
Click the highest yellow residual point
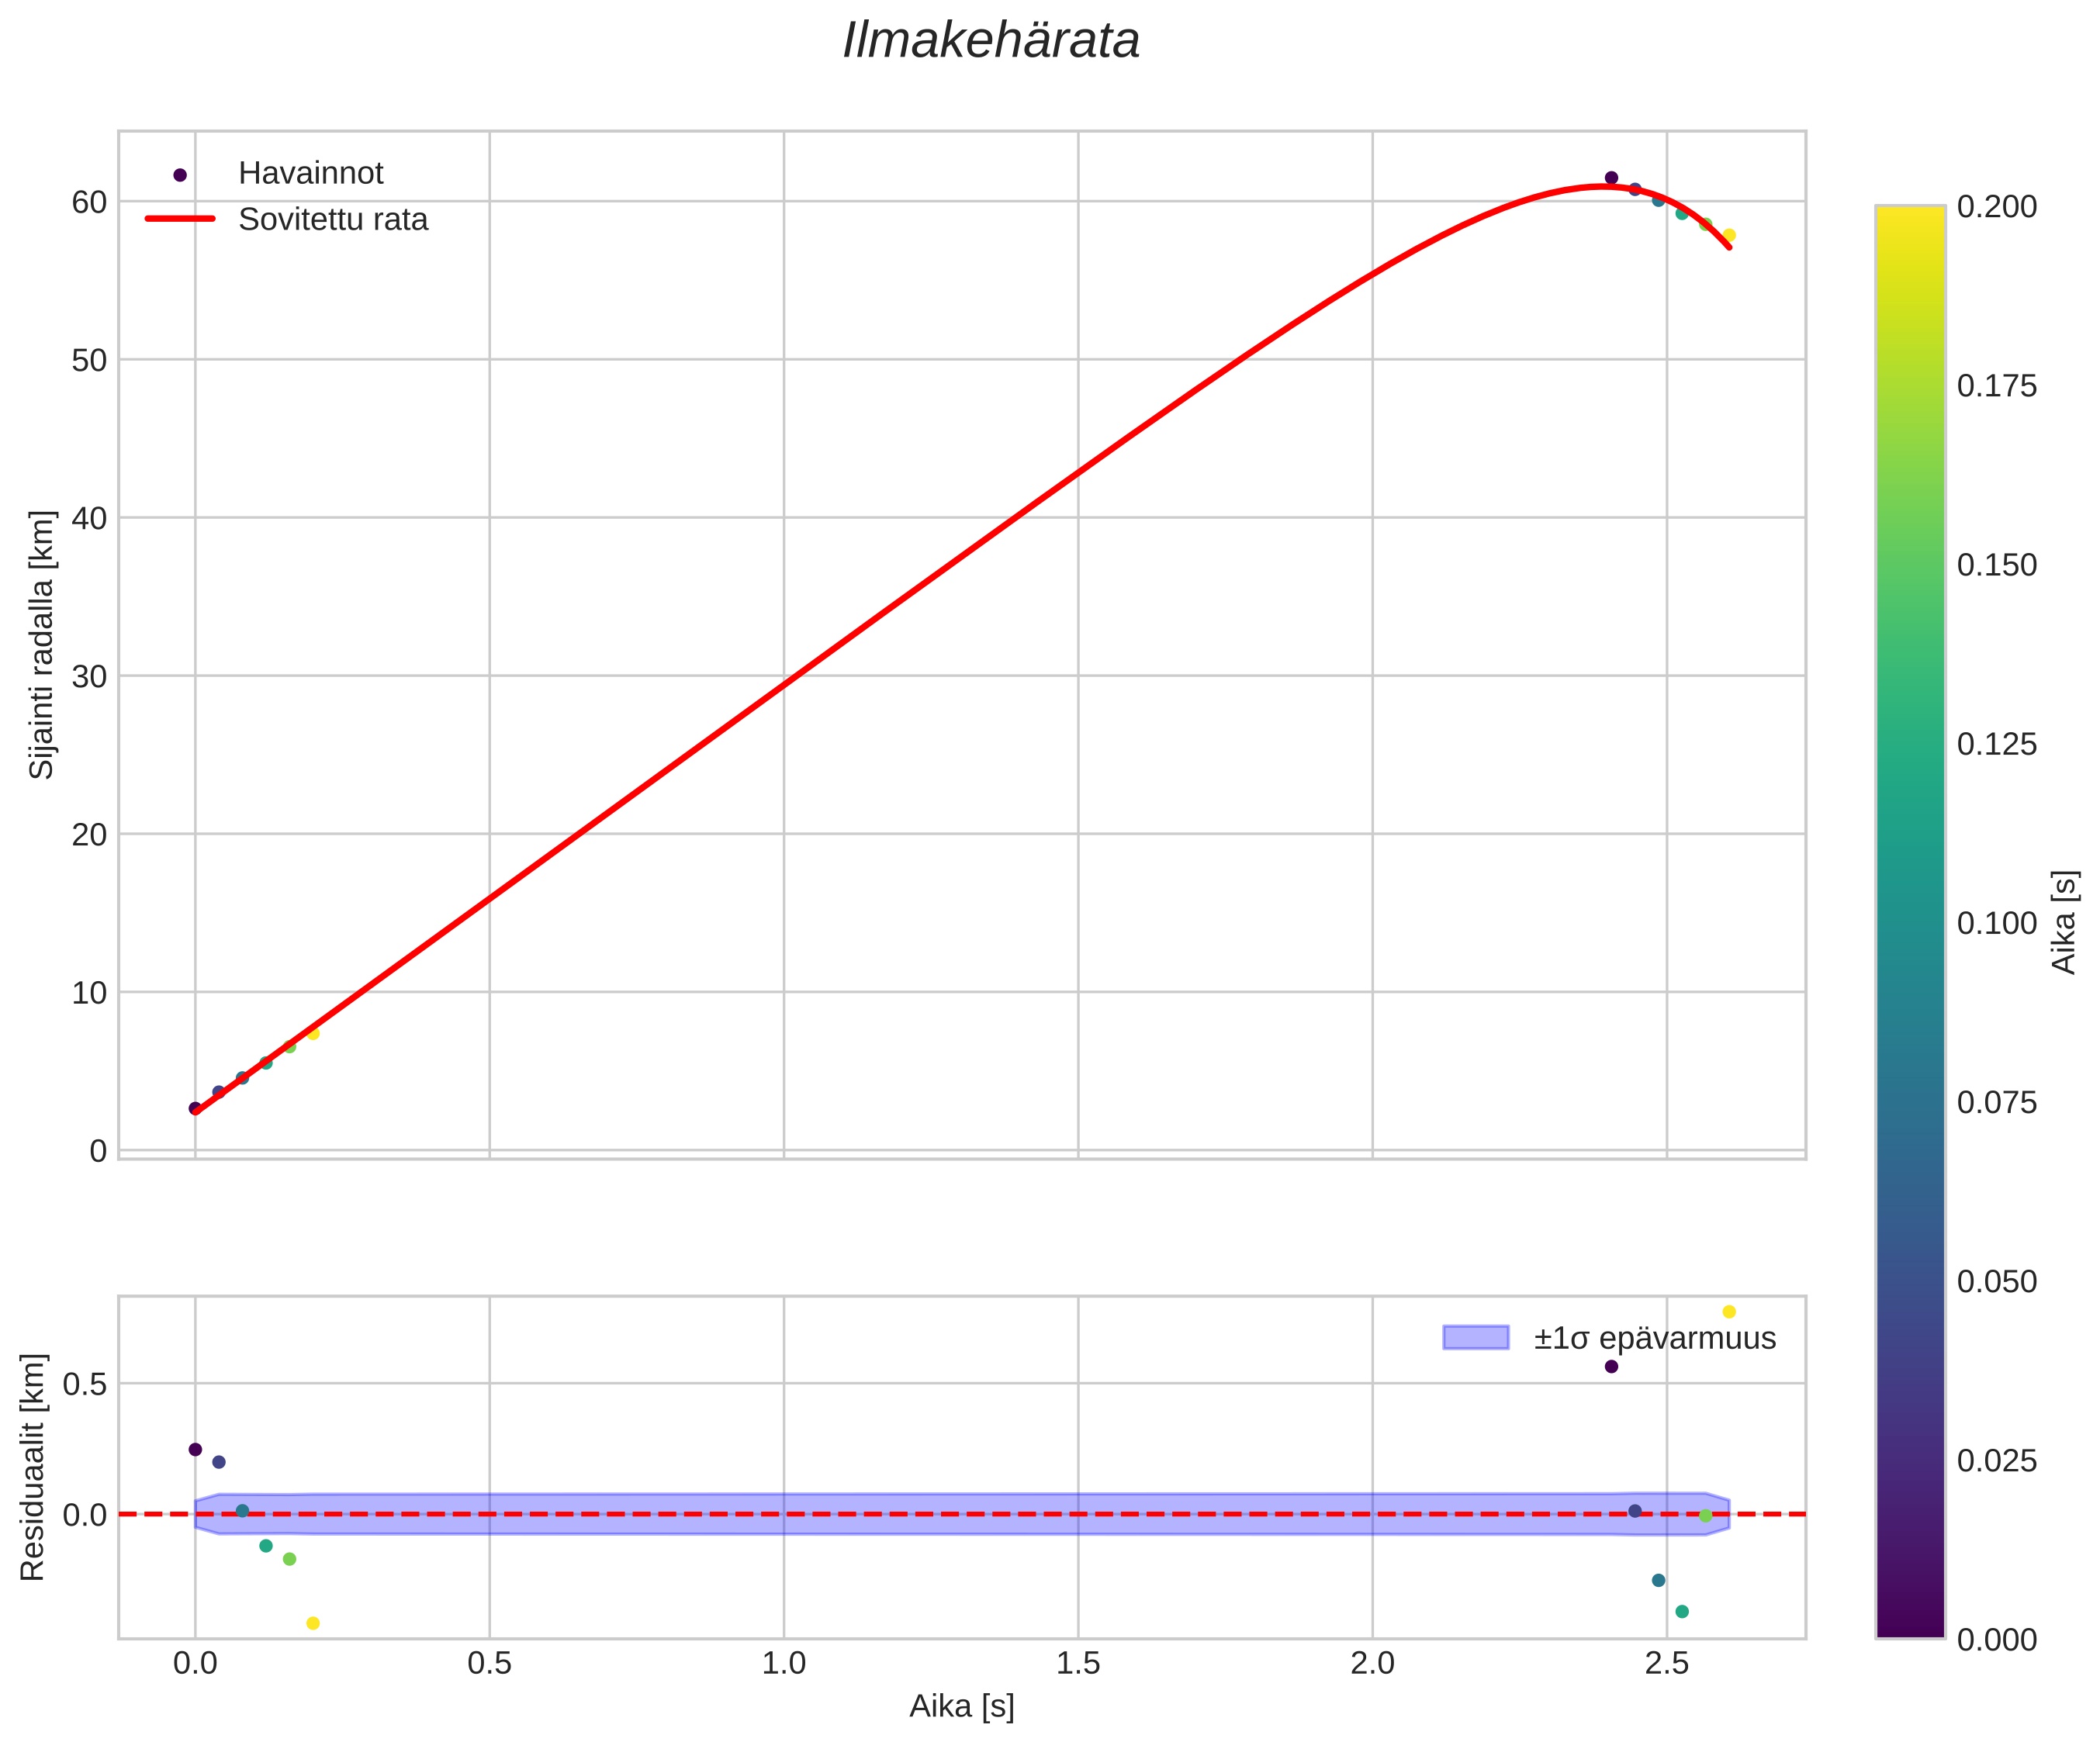[1729, 1312]
